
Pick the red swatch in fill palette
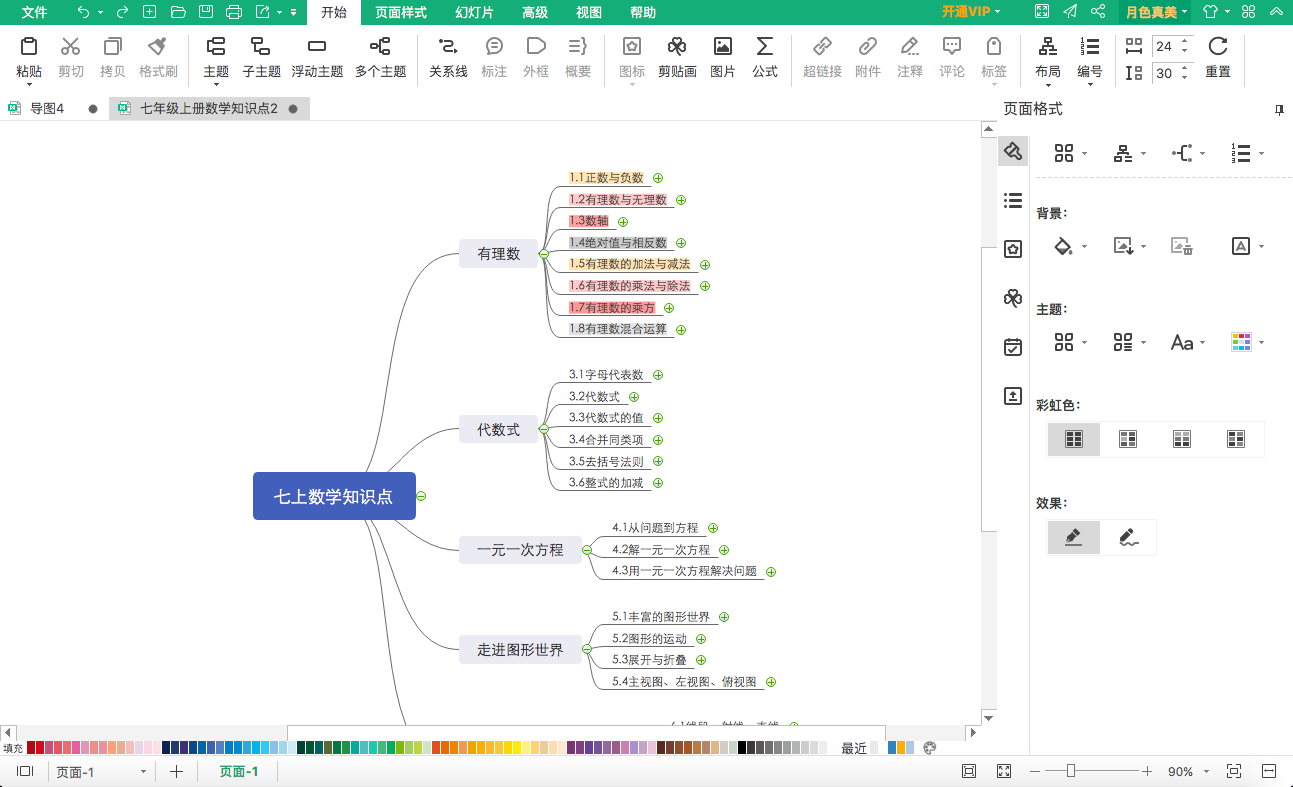coord(40,747)
